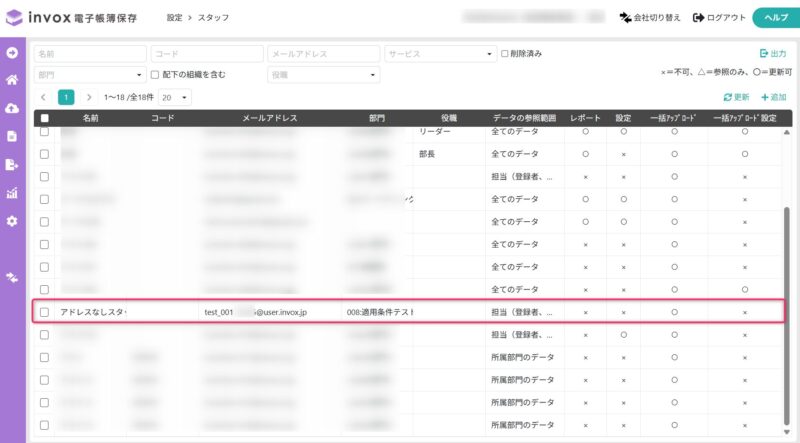Open the サービス dropdown filter
The height and width of the screenshot is (443, 800).
click(440, 54)
